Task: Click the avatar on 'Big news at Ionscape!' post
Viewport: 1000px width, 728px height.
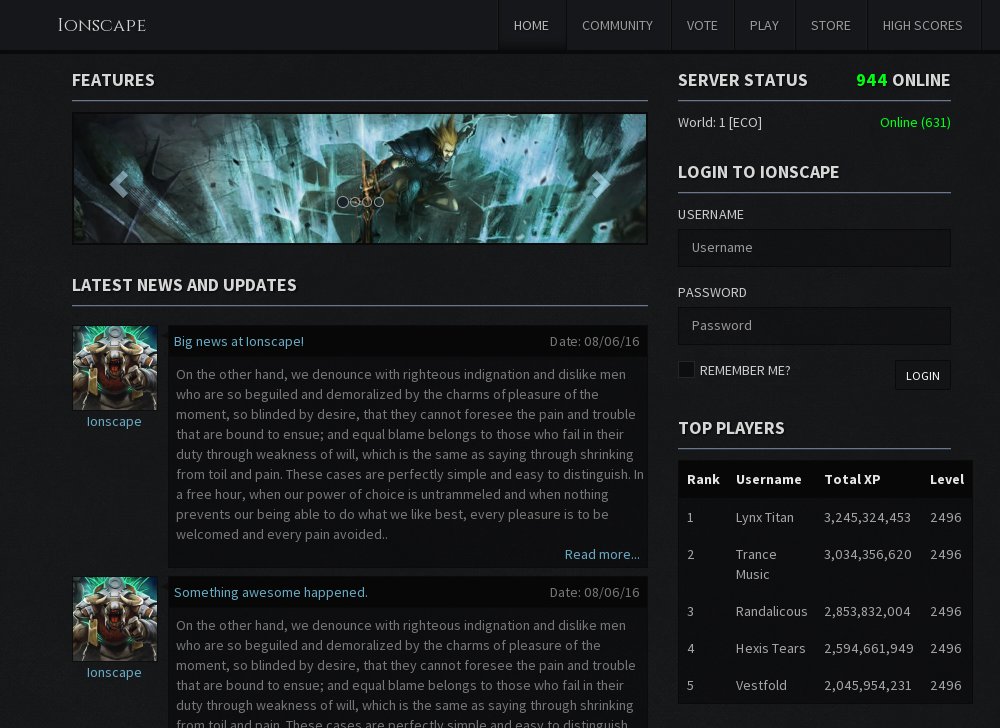Action: (114, 368)
